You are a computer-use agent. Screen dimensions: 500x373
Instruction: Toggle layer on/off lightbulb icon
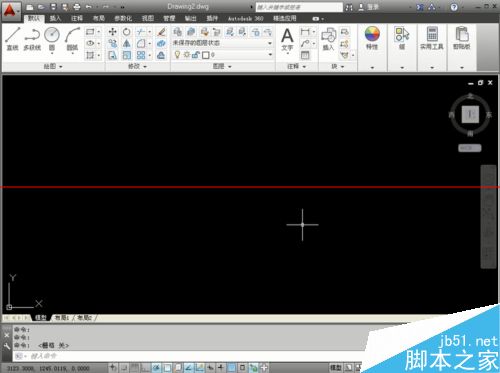[x=177, y=55]
